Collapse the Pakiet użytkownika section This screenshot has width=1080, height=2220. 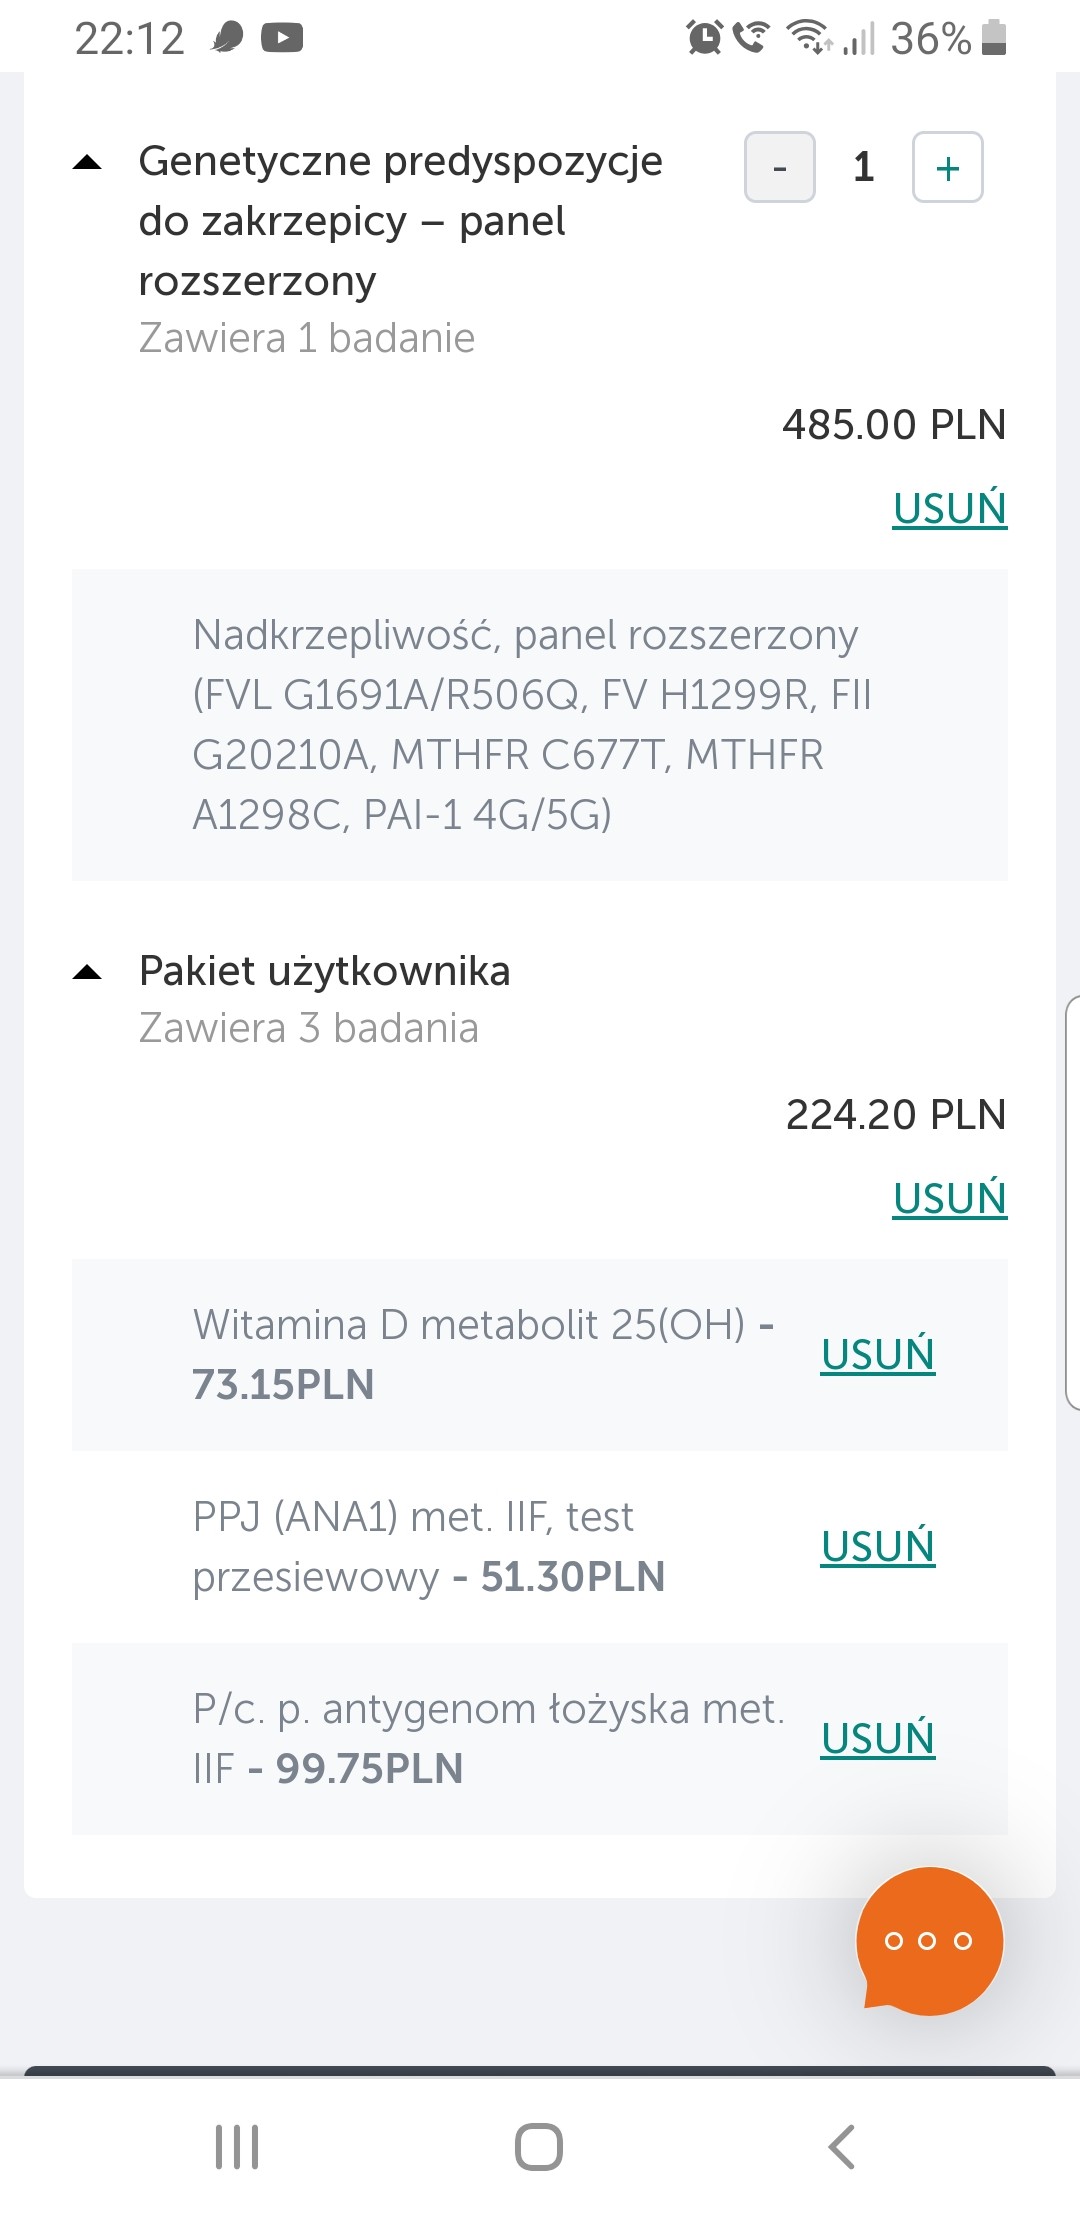click(x=88, y=972)
